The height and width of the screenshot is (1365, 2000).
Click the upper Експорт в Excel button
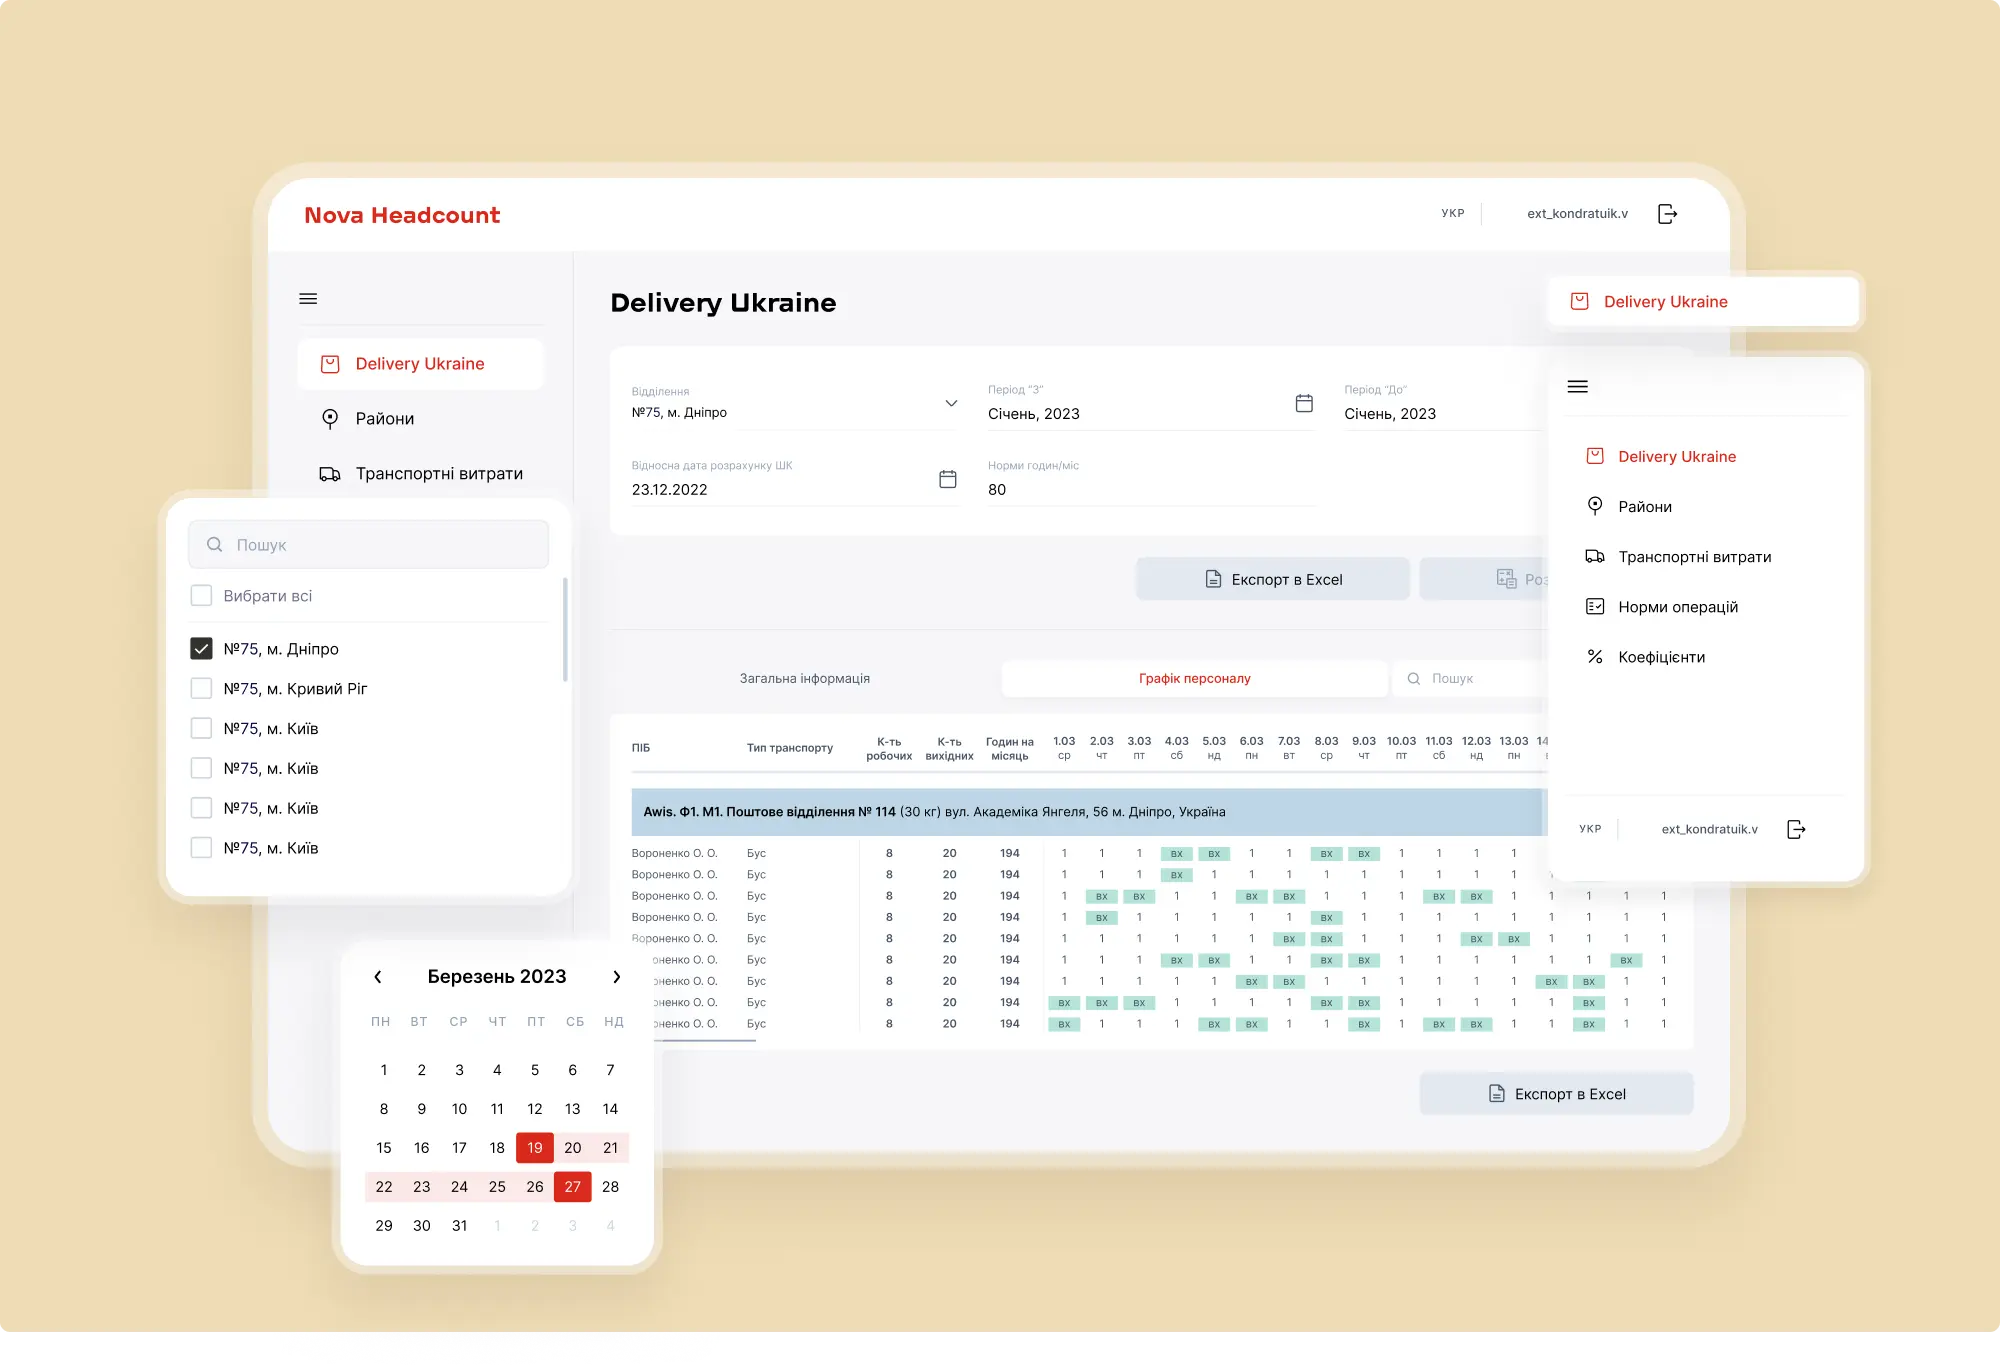point(1272,579)
